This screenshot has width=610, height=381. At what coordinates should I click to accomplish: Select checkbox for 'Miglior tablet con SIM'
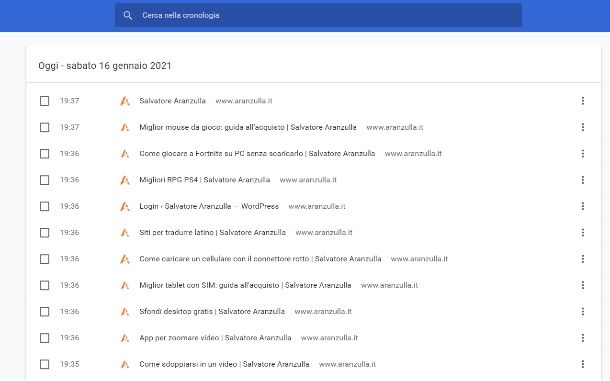tap(45, 285)
